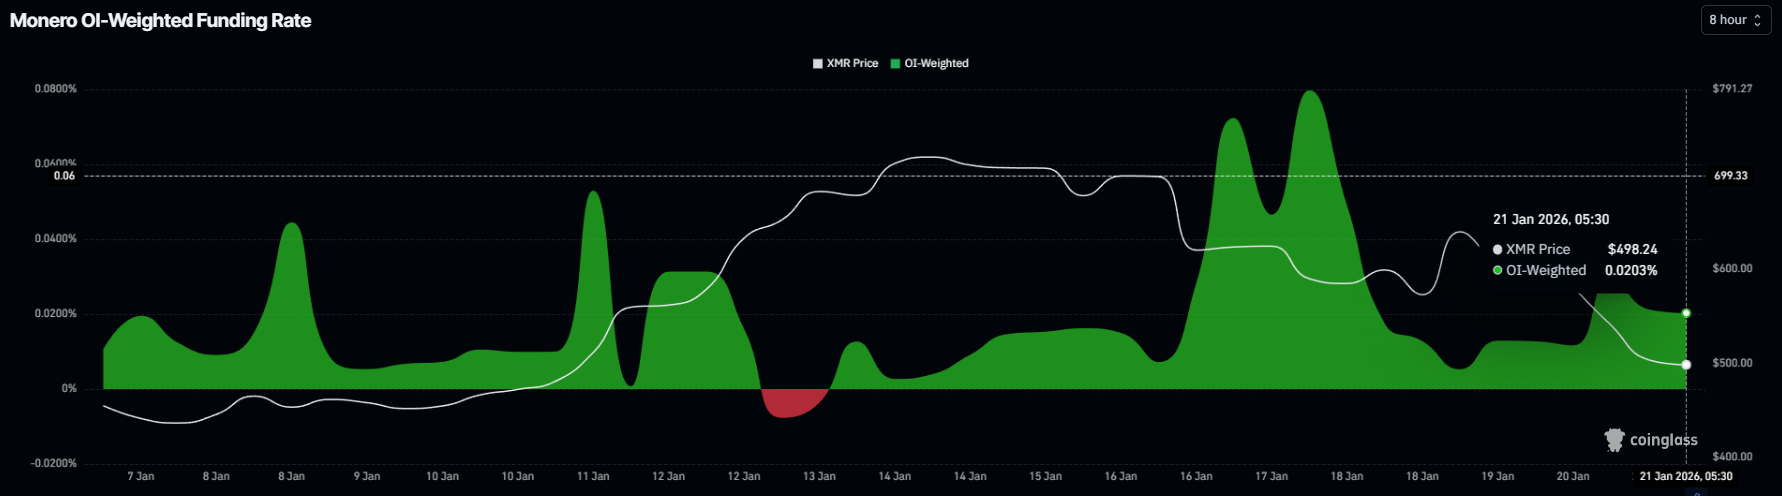Click the 699.33 crosshair price label
The image size is (1782, 496).
1731,175
